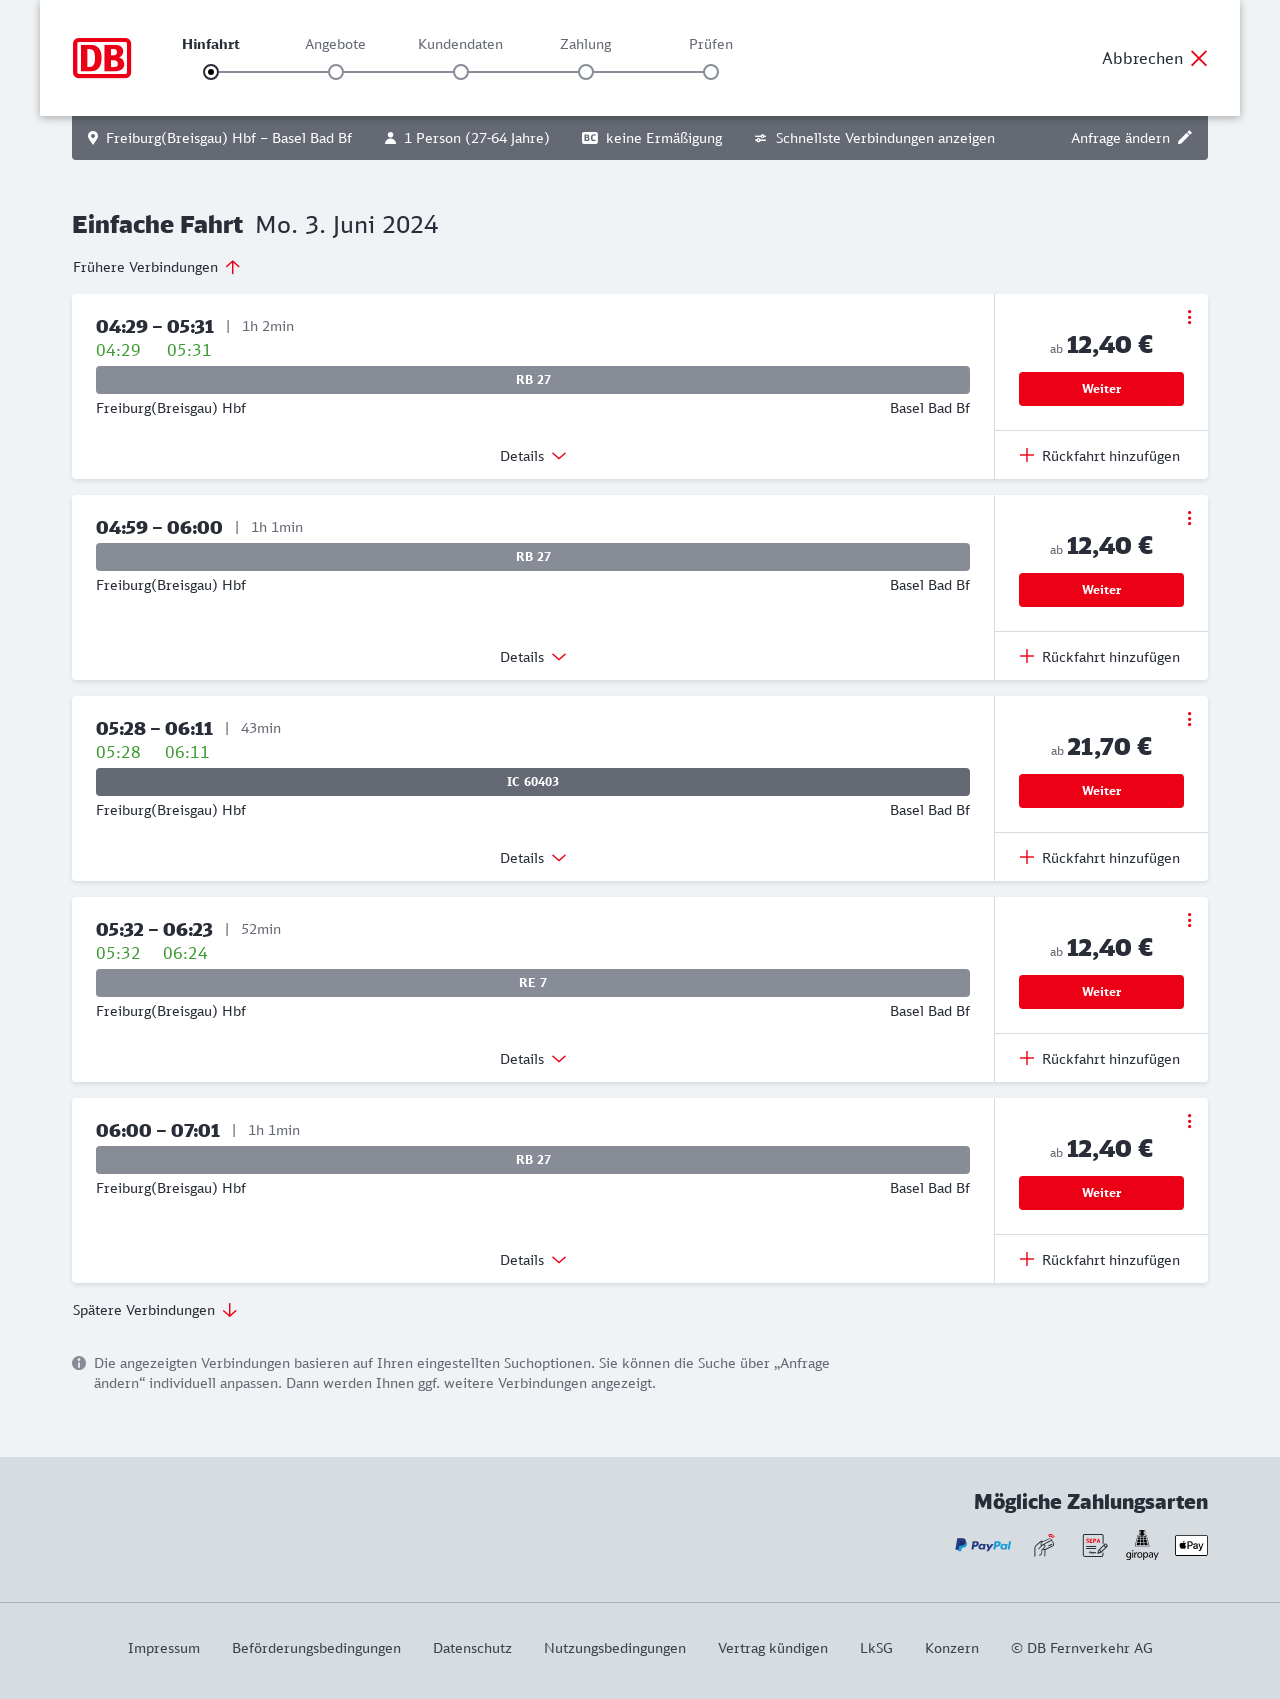Expand Details for the 04:29 RB 27 connection
The width and height of the screenshot is (1280, 1699).
click(x=533, y=456)
